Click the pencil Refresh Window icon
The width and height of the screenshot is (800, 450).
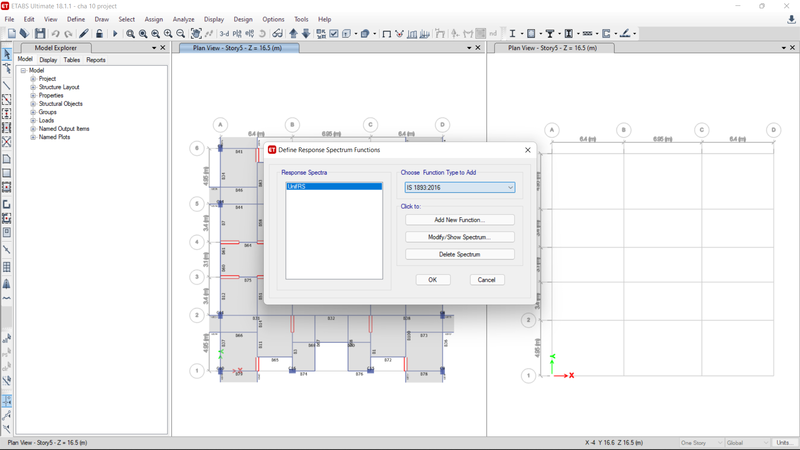pos(84,34)
